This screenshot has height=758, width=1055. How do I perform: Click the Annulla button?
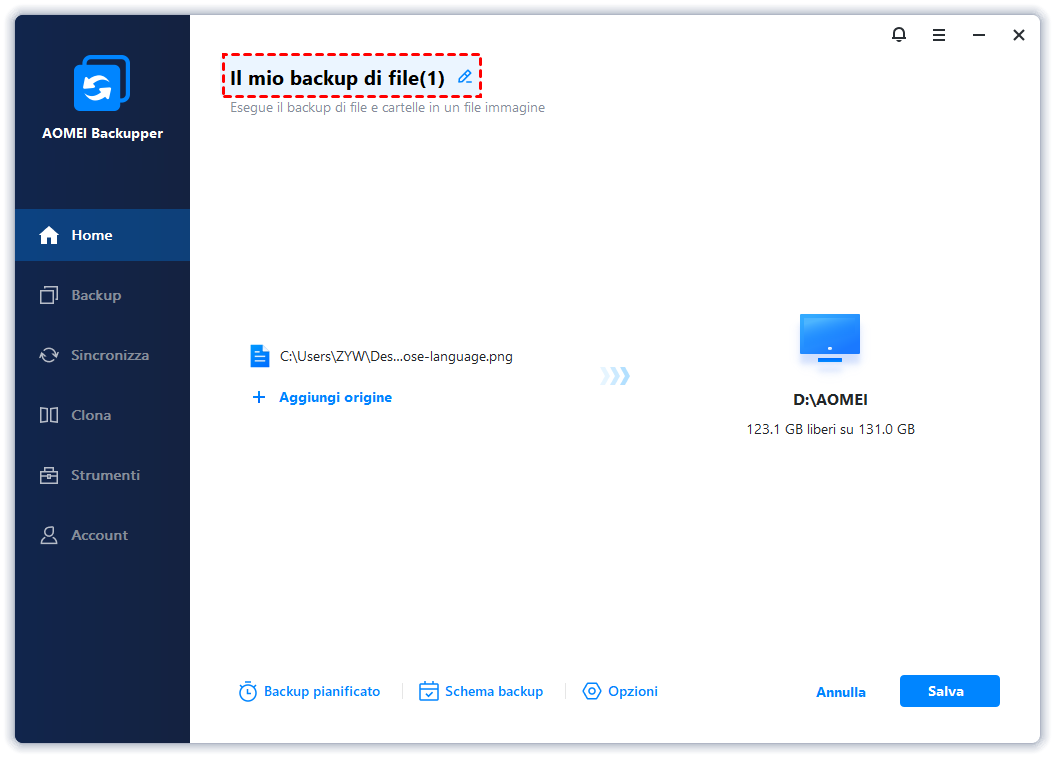840,692
